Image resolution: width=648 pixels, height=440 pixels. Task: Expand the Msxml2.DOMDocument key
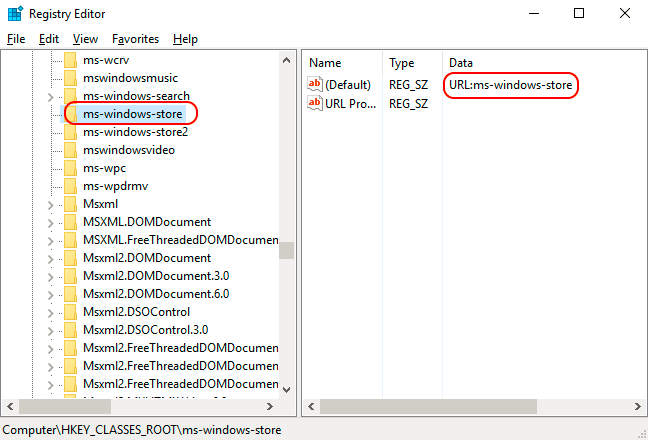(50, 259)
